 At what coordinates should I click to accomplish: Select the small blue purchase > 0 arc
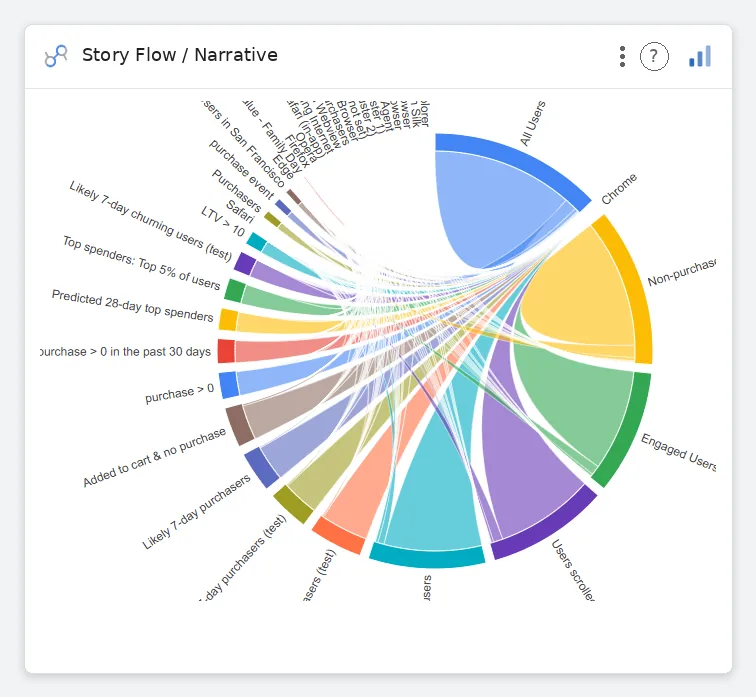tap(229, 385)
